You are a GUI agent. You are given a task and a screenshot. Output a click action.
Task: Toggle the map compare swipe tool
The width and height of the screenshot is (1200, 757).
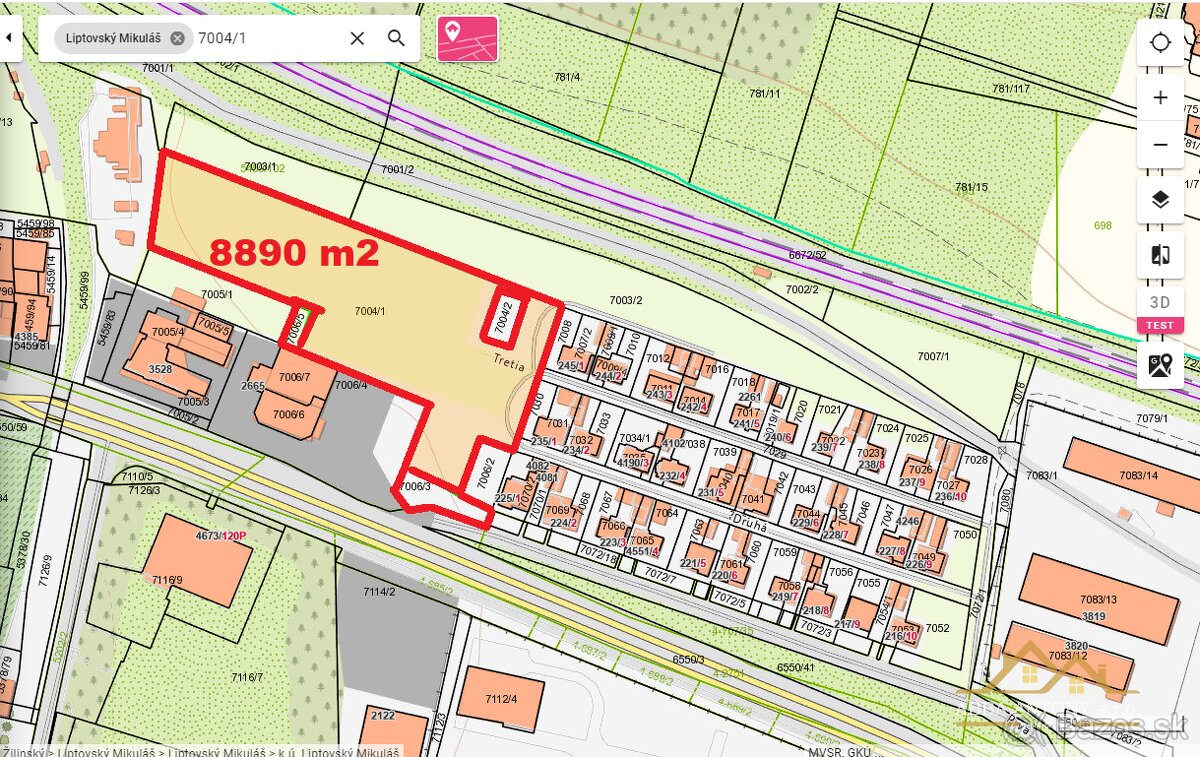click(1160, 255)
